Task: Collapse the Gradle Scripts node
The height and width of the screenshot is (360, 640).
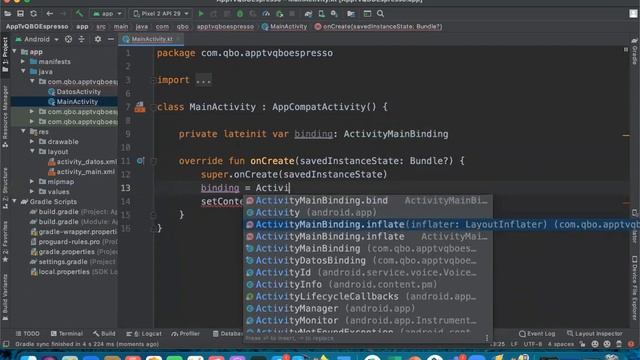Action: pyautogui.click(x=15, y=201)
